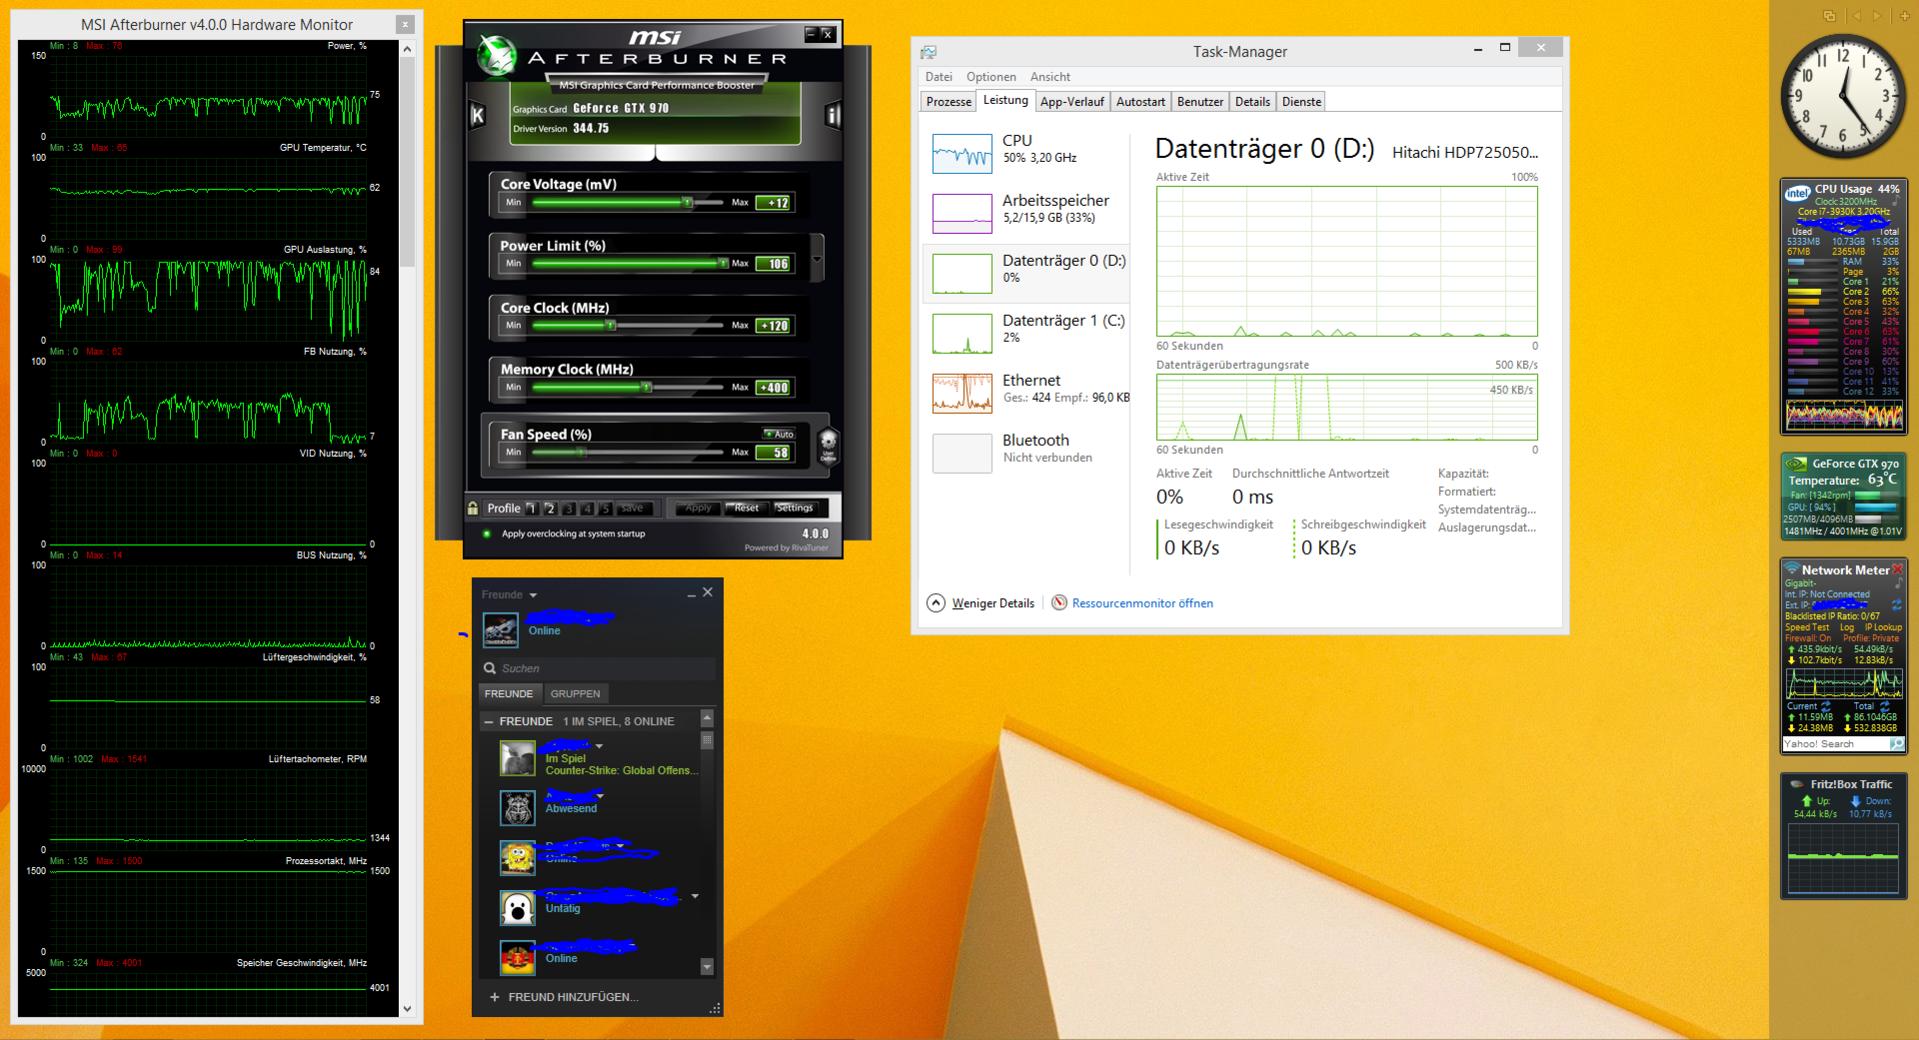Image resolution: width=1919 pixels, height=1040 pixels.
Task: Open dropdown arrow for the Counter-Strike friend
Action: pyautogui.click(x=599, y=746)
